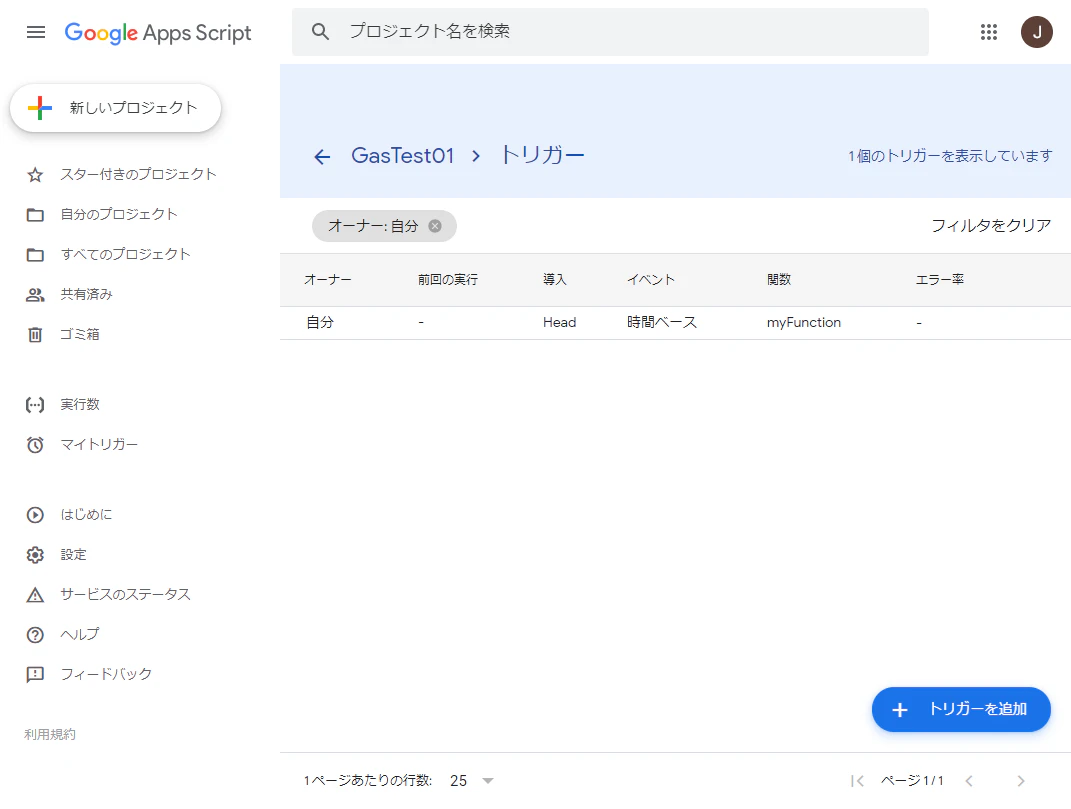Select the 時間ベース event cell
Viewport: 1071px width, 809px height.
tap(662, 323)
